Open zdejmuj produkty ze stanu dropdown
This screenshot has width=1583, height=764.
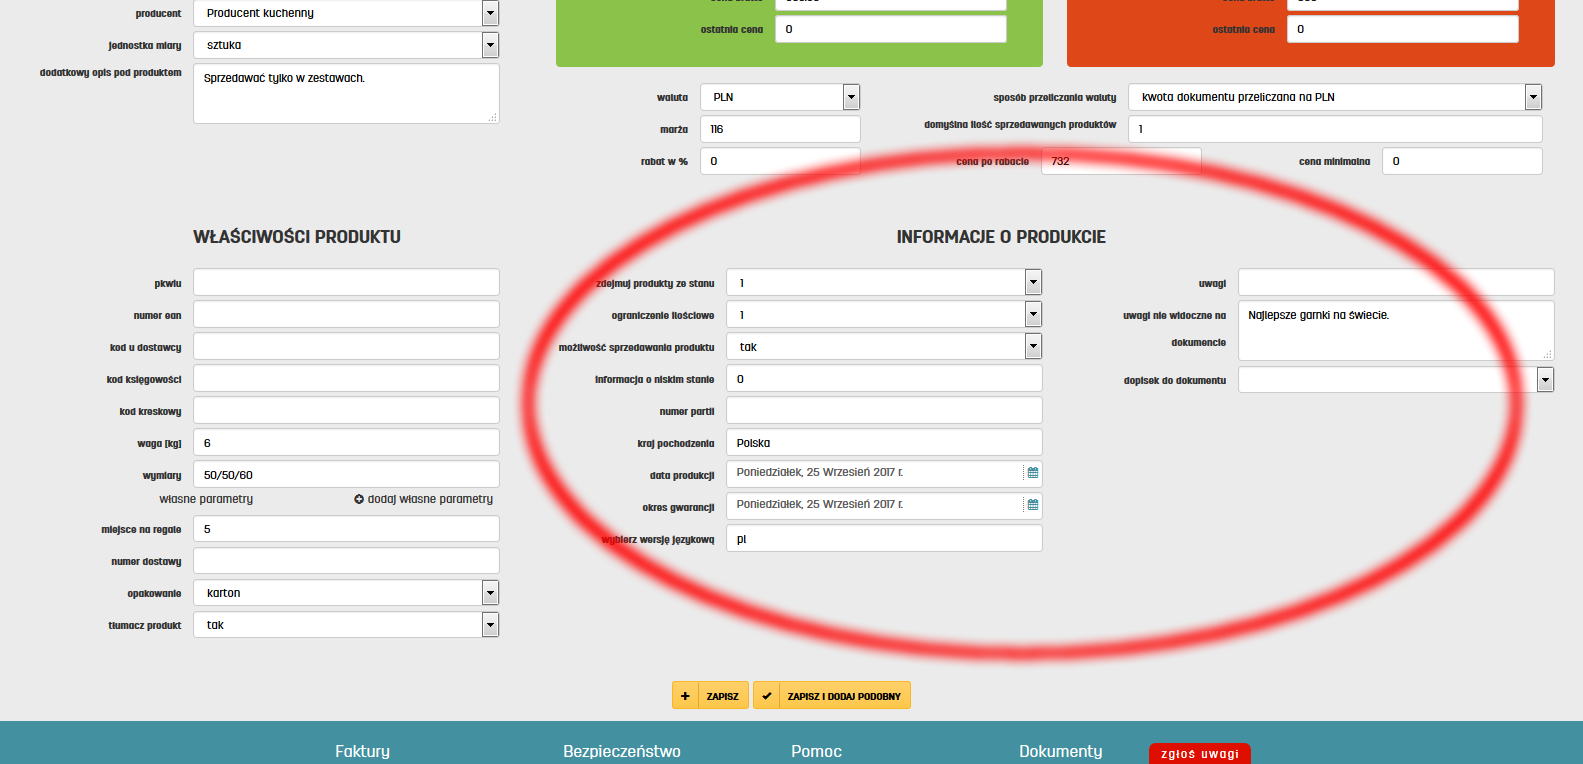point(1033,283)
